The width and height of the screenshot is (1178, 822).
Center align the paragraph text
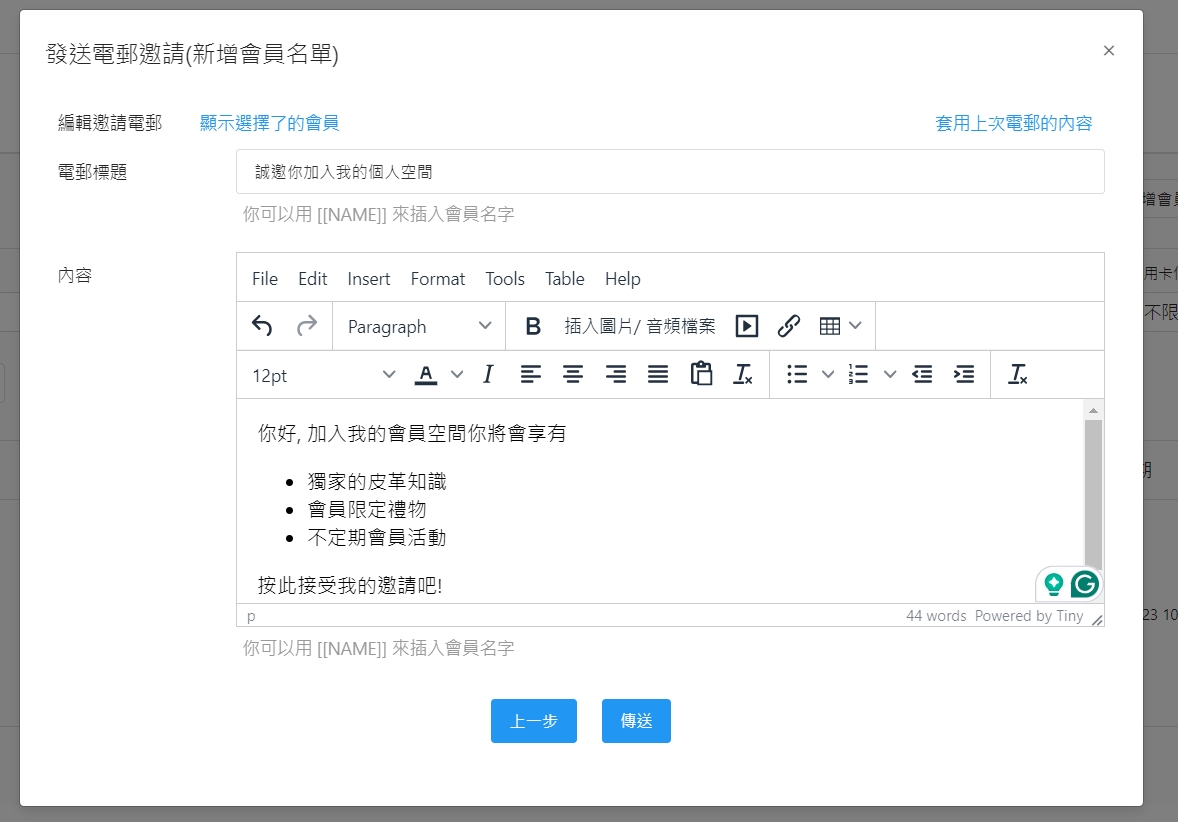pos(572,375)
